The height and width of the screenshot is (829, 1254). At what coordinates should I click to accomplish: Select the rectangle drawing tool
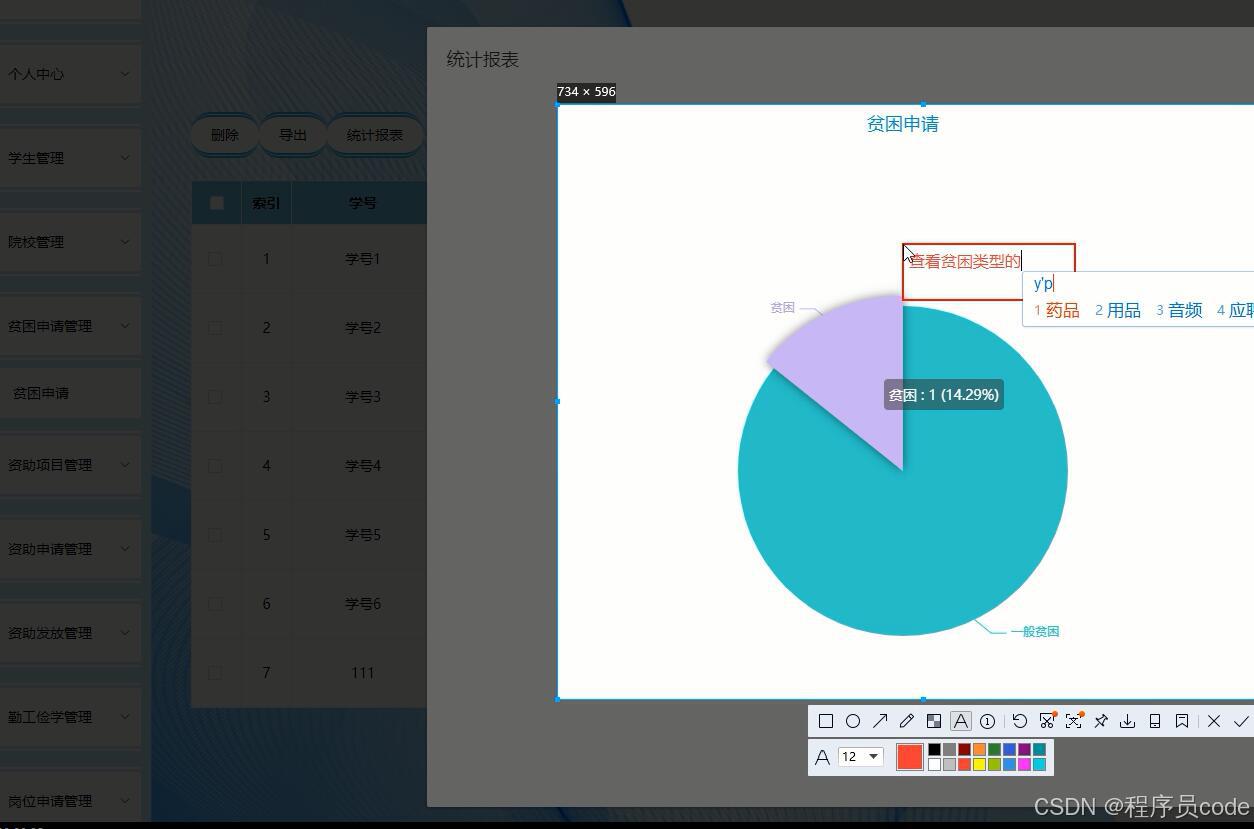[826, 721]
